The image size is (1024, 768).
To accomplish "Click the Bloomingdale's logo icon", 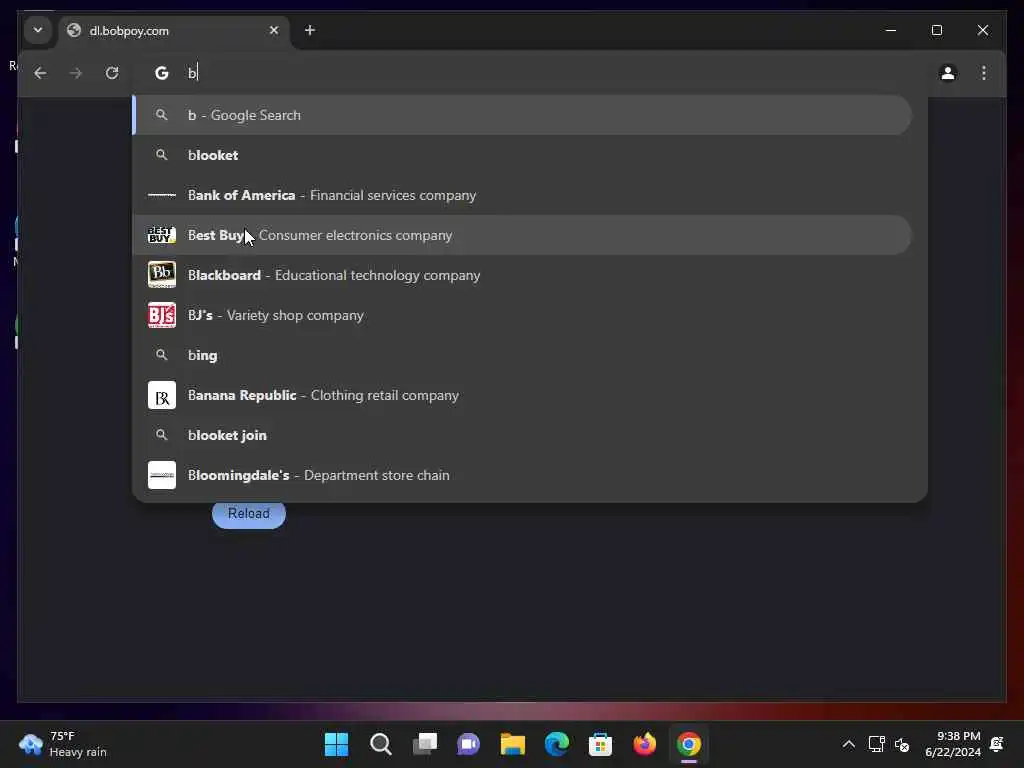I will (x=161, y=475).
